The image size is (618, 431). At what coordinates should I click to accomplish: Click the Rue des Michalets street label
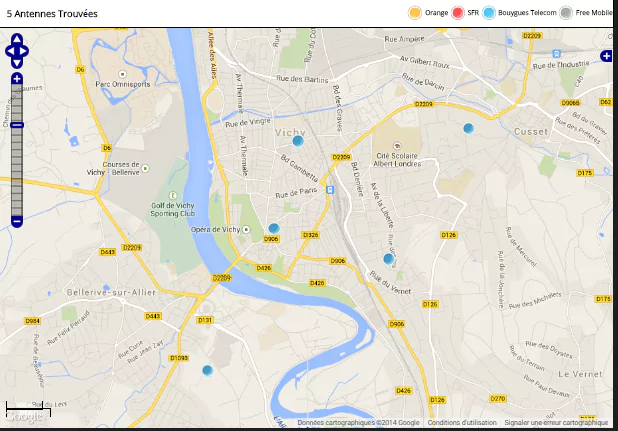coord(535,300)
